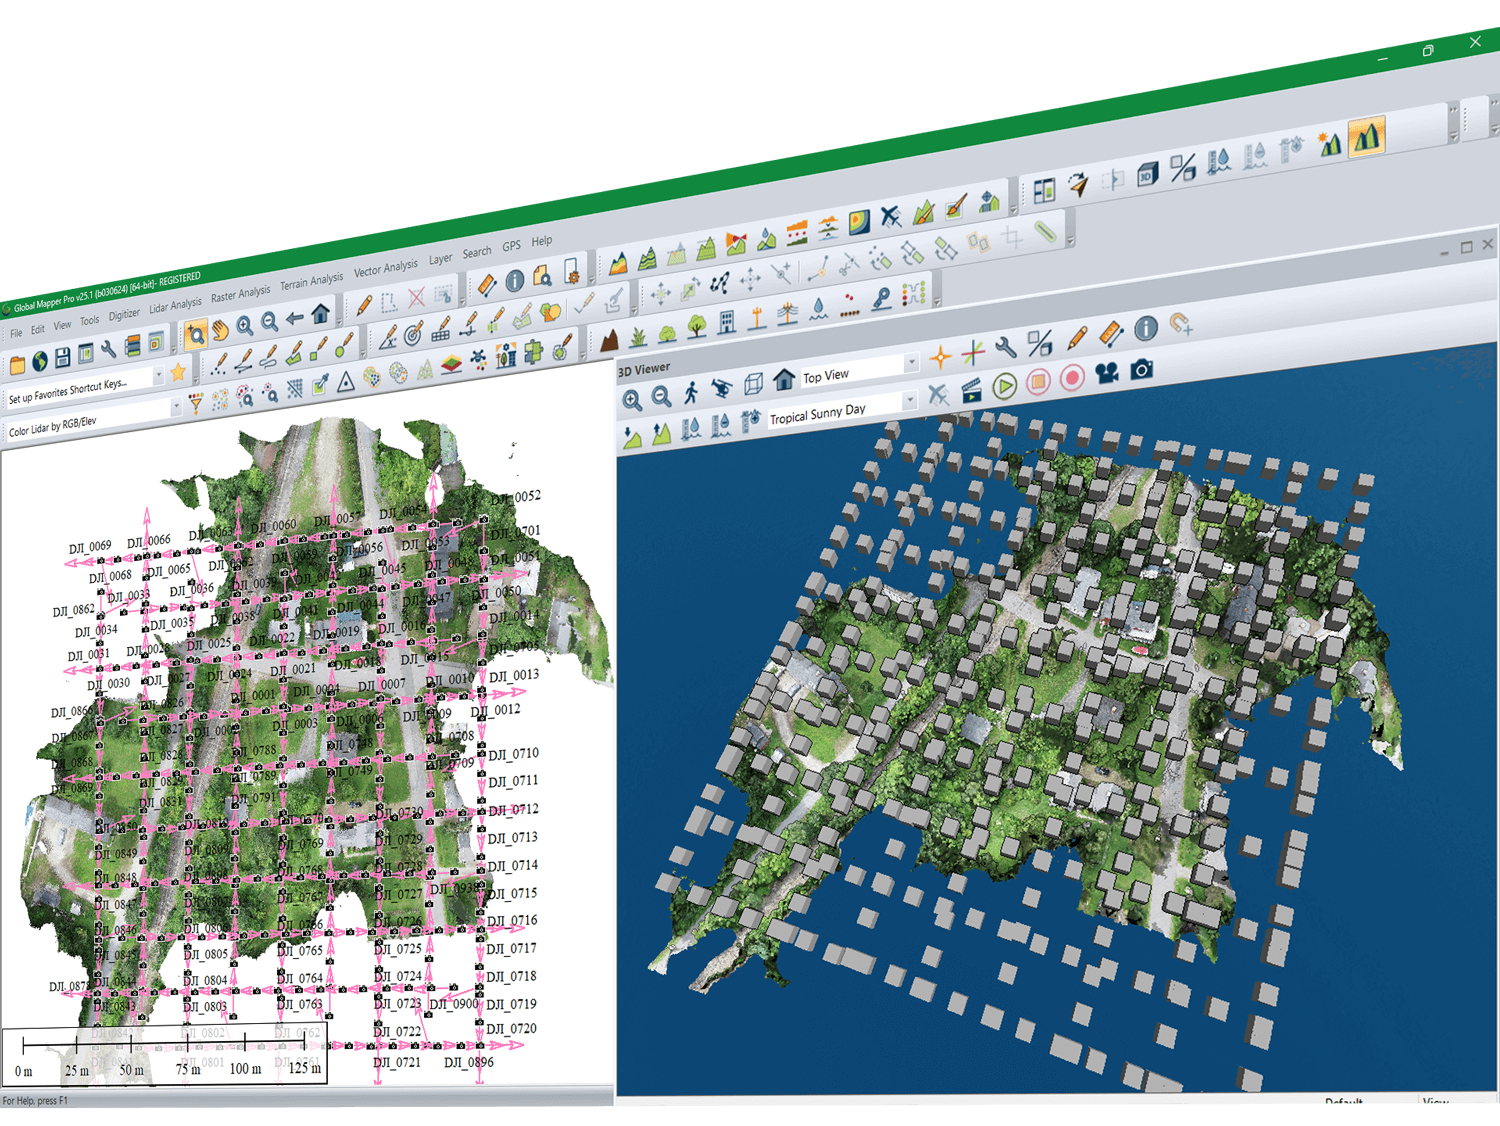Select the Digitizer pencil tool

tap(364, 304)
